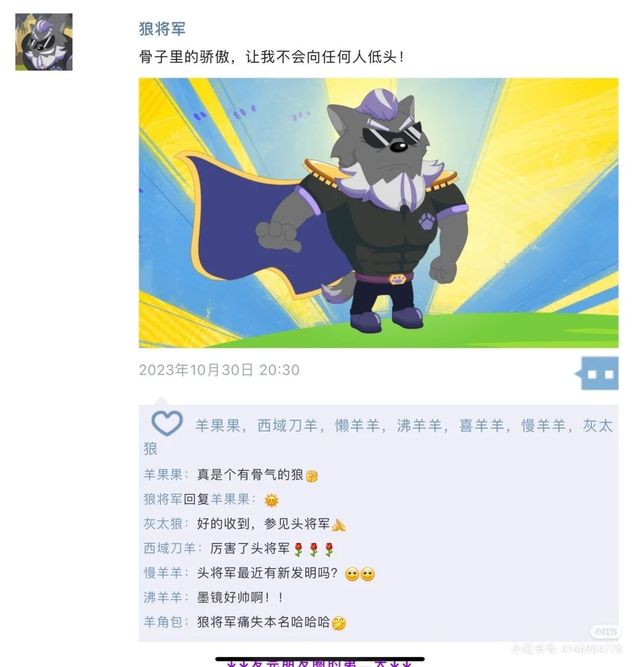Open 沸羊羊 in the likes list
This screenshot has height=667, width=640.
419,425
